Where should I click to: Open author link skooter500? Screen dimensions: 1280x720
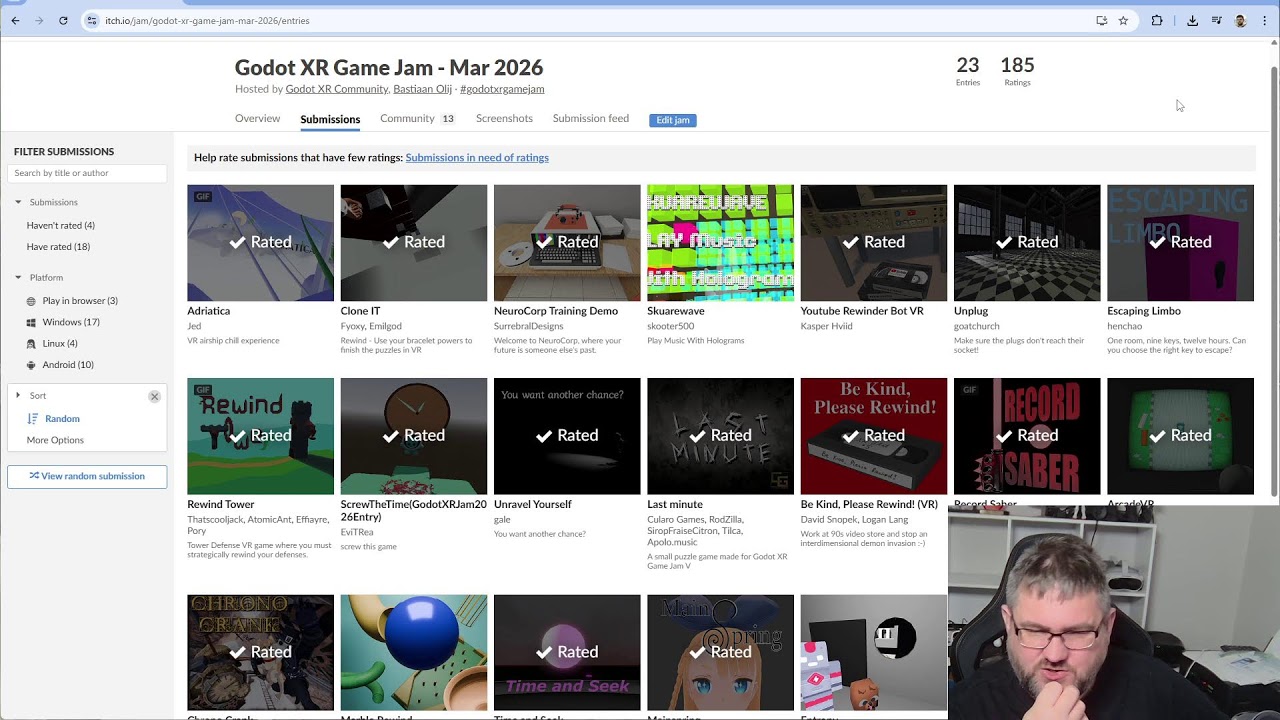pyautogui.click(x=670, y=326)
